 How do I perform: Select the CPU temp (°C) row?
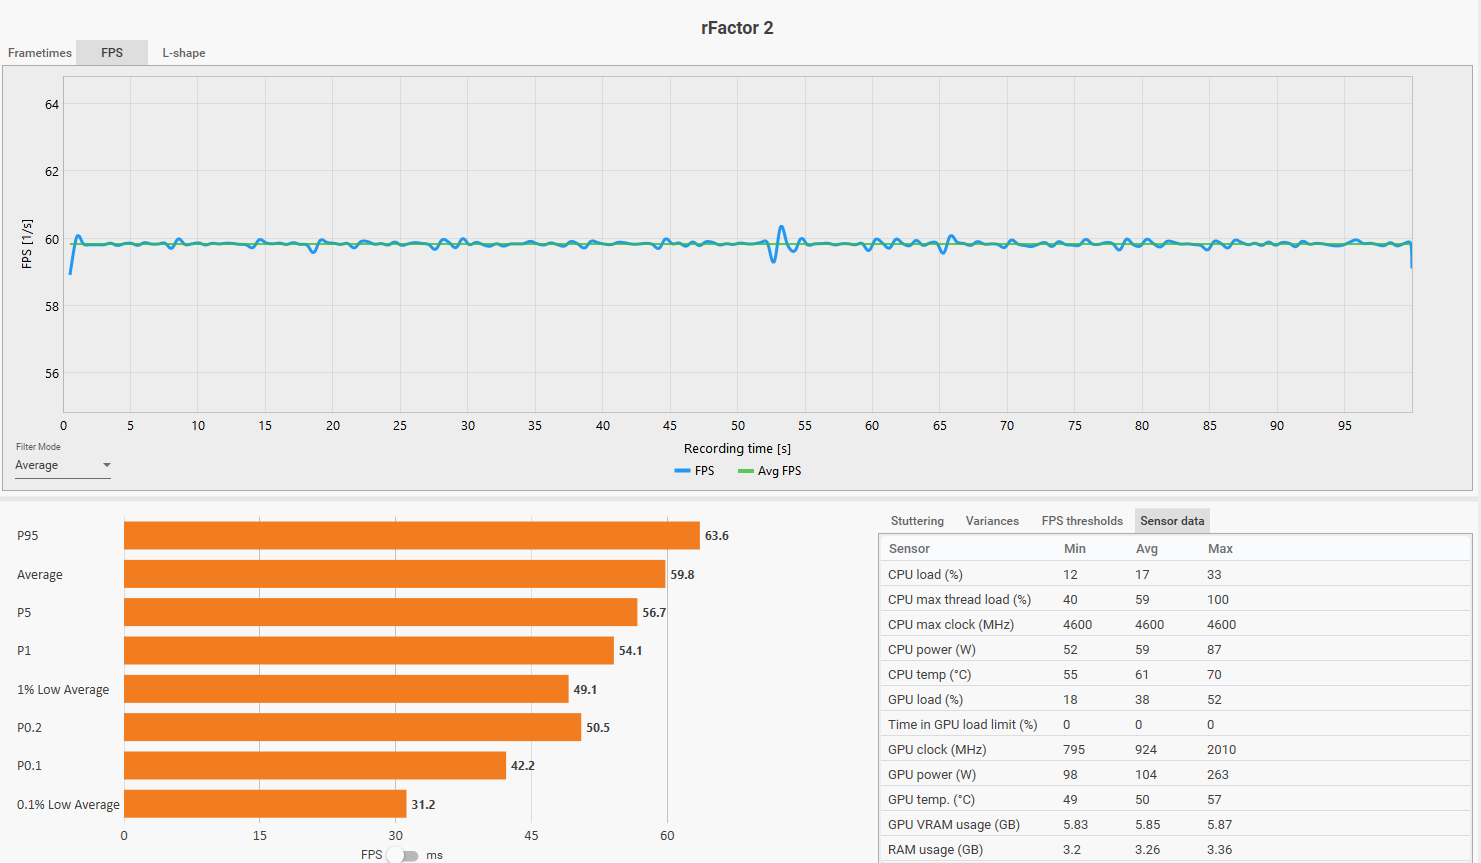(x=1175, y=674)
